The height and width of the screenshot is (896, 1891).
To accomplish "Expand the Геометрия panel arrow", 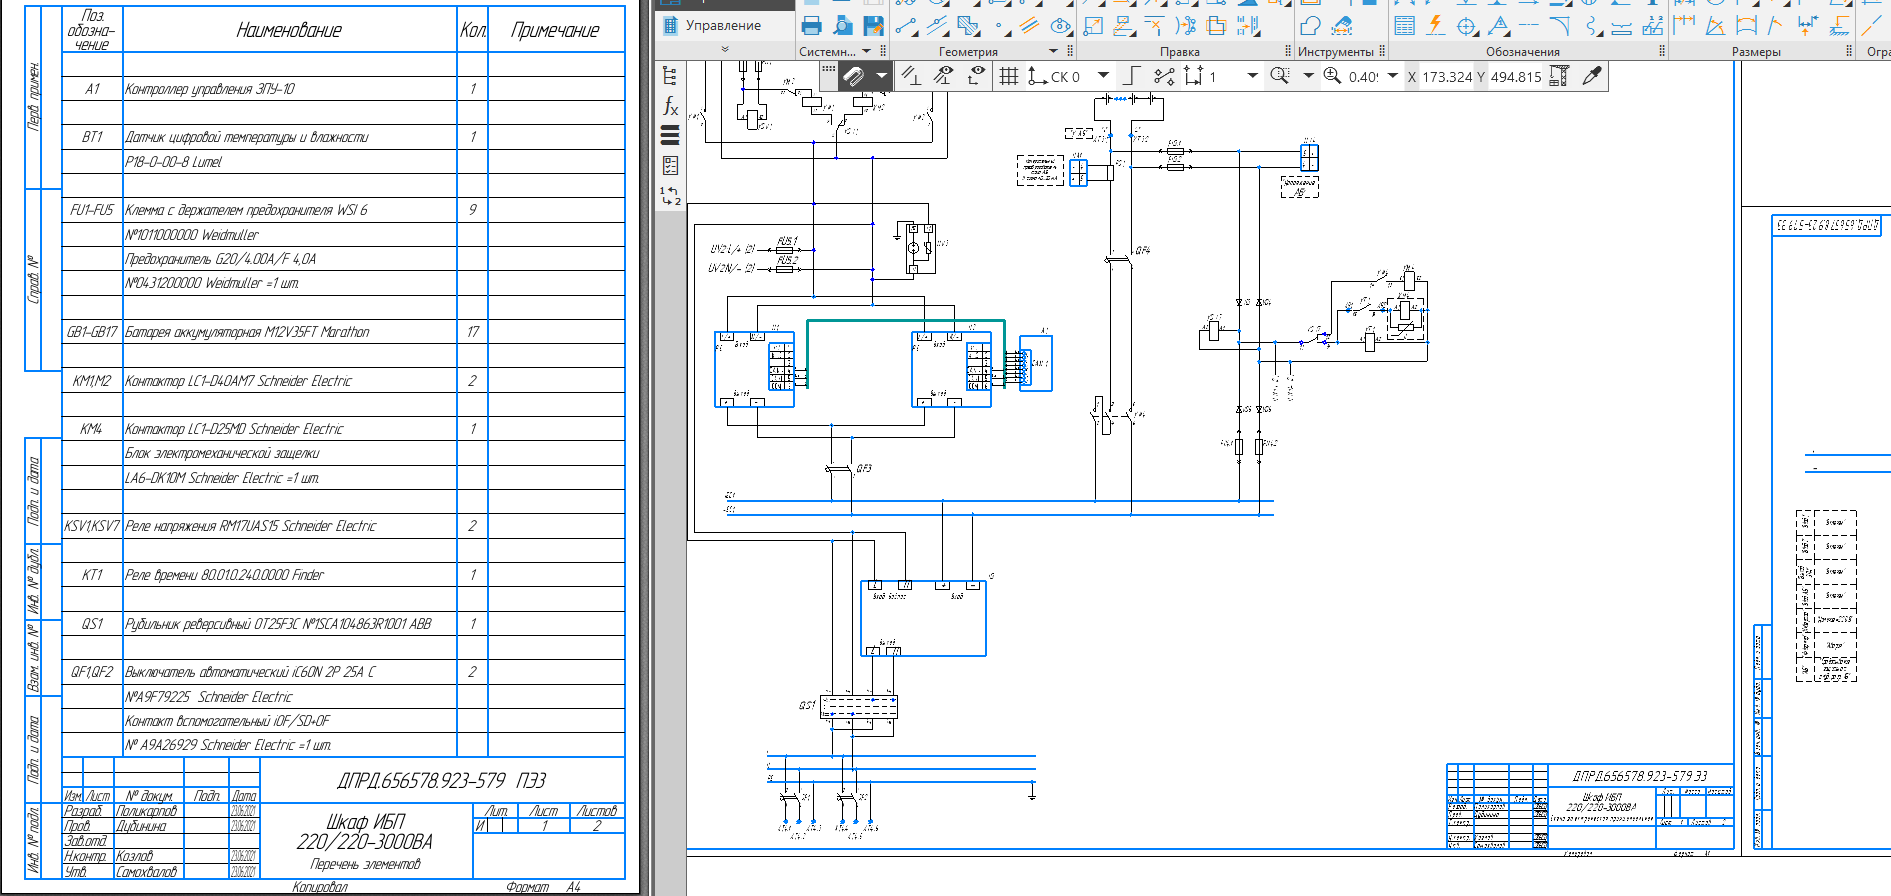I will 1053,51.
